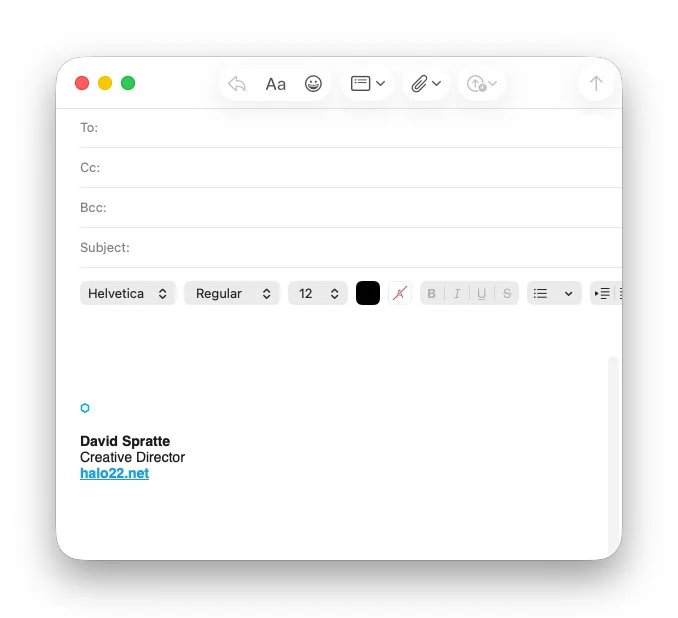Toggle strikethrough formatting

click(x=507, y=293)
